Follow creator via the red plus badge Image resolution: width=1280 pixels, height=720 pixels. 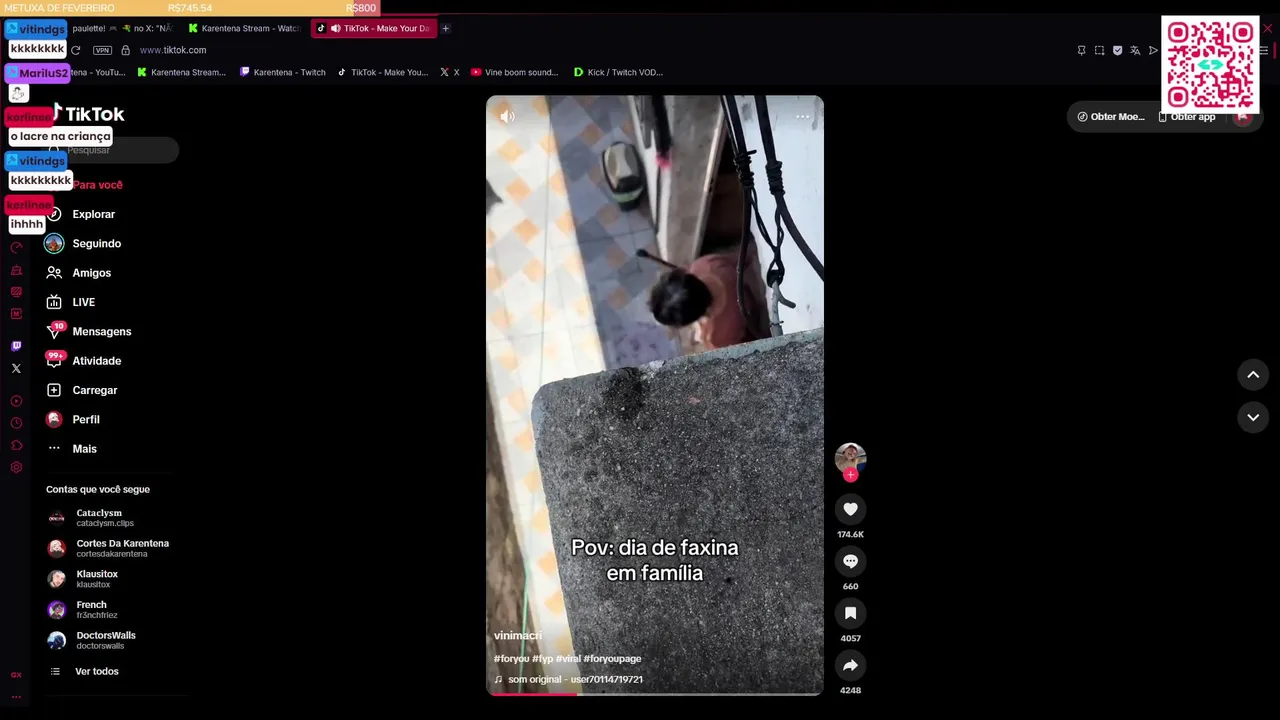point(850,475)
